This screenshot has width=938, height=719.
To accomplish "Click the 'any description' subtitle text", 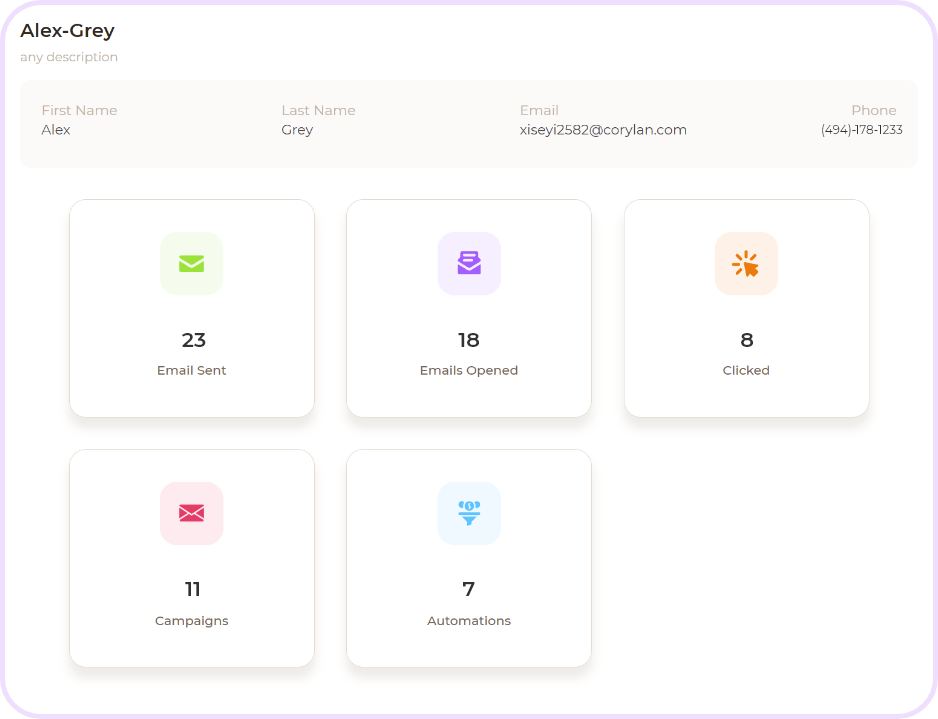I will [x=69, y=57].
